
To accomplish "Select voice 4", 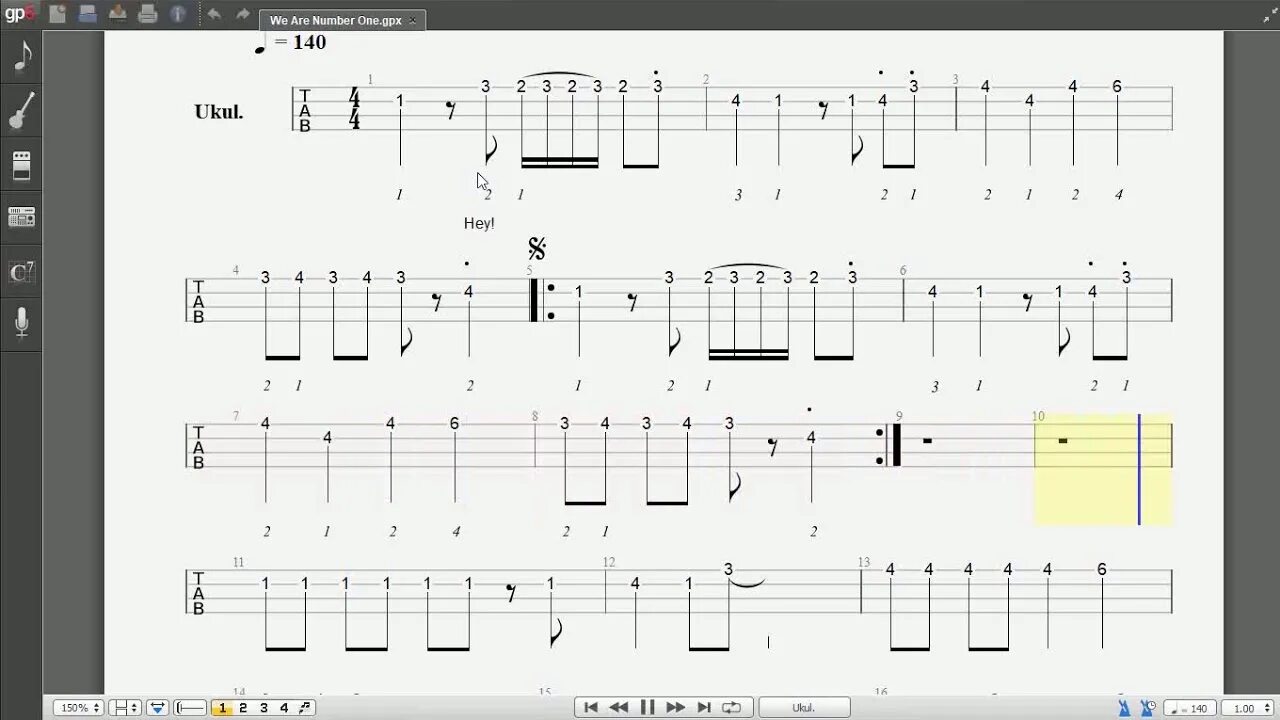I will click(x=284, y=708).
